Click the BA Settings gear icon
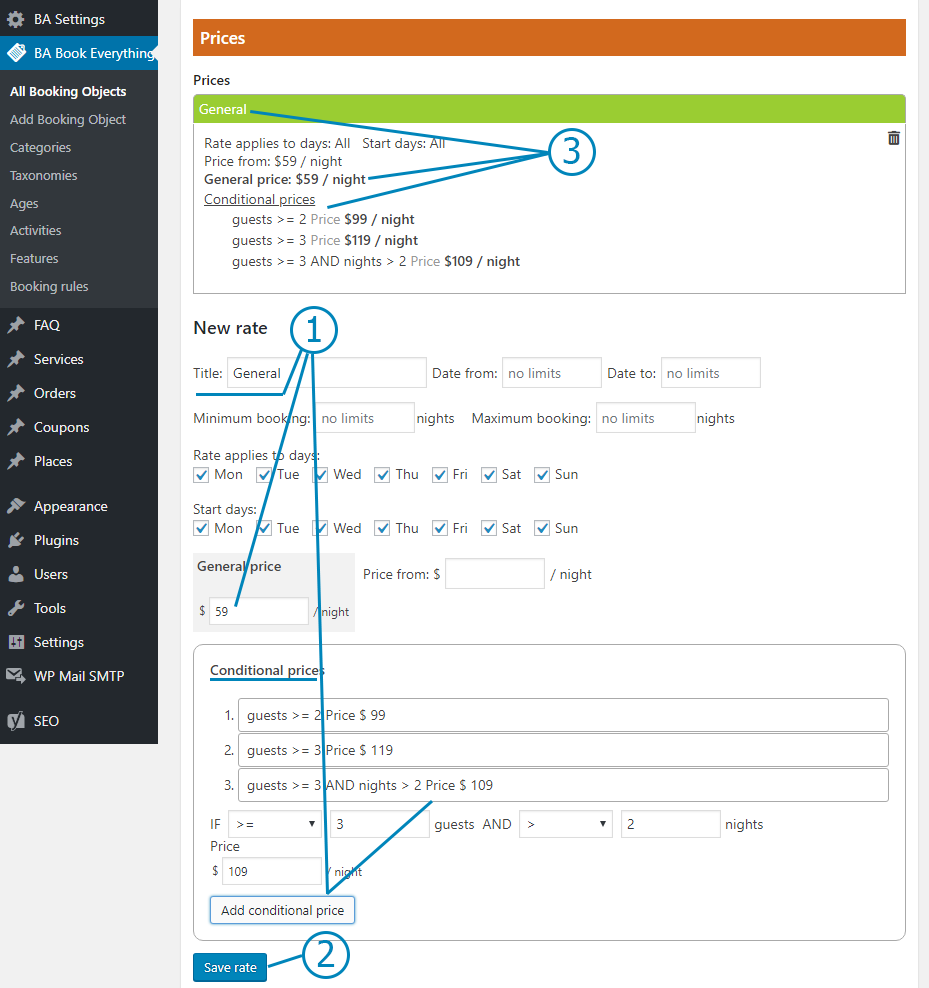 tap(16, 20)
